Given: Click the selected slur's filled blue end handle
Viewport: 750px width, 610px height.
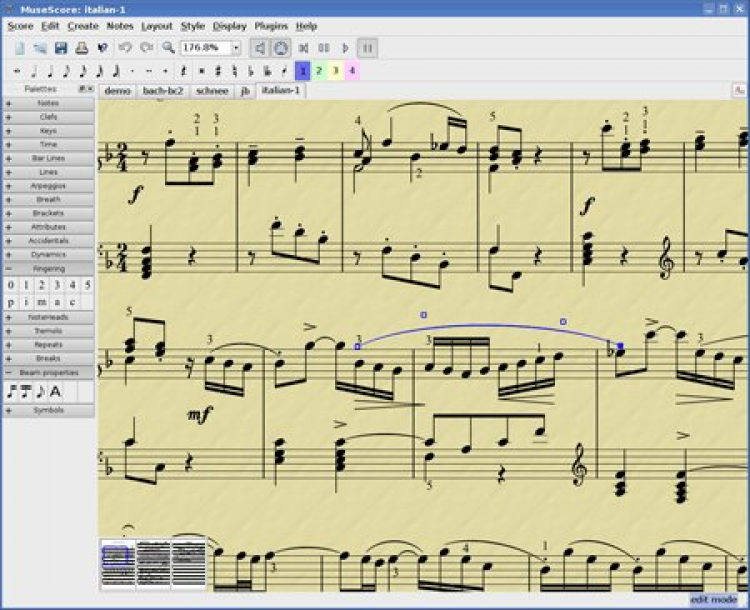Looking at the screenshot, I should [x=620, y=346].
